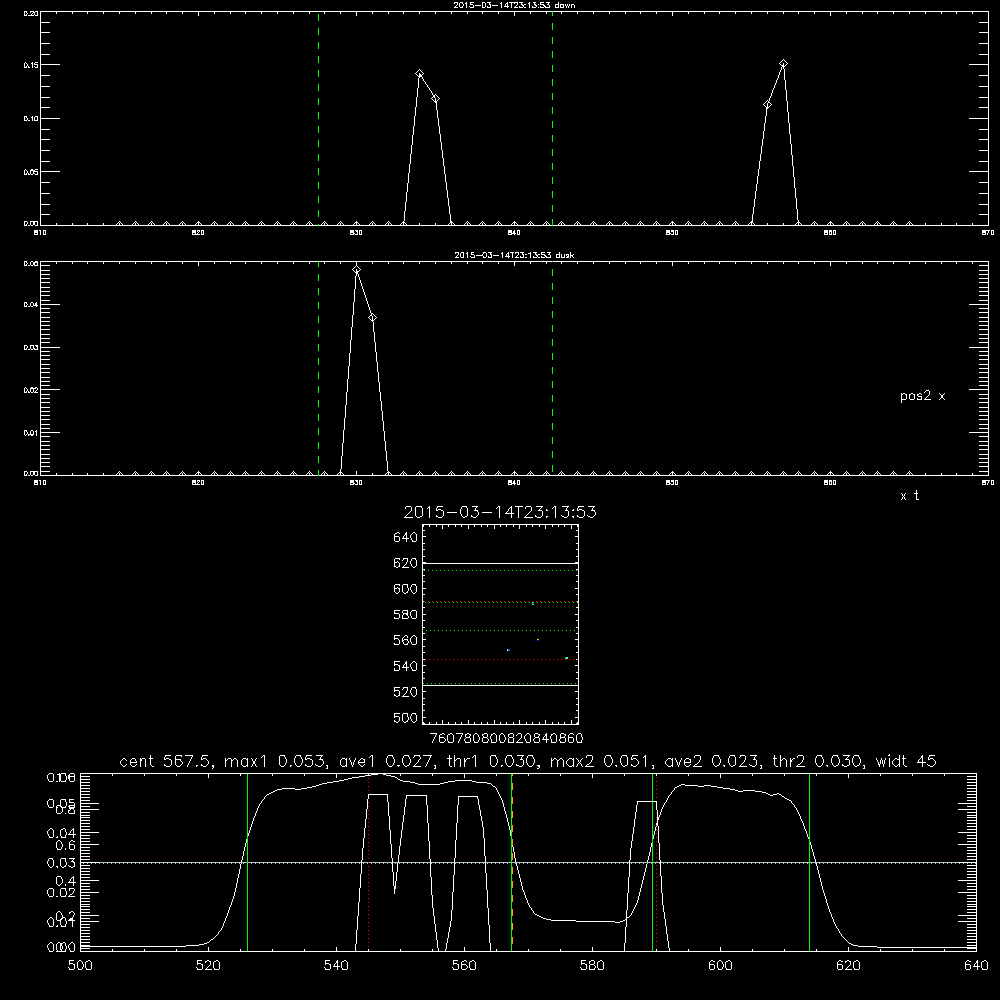This screenshot has height=1000, width=1000.
Task: Click x-axis label '560' of the bottom plot
Action: click(464, 966)
